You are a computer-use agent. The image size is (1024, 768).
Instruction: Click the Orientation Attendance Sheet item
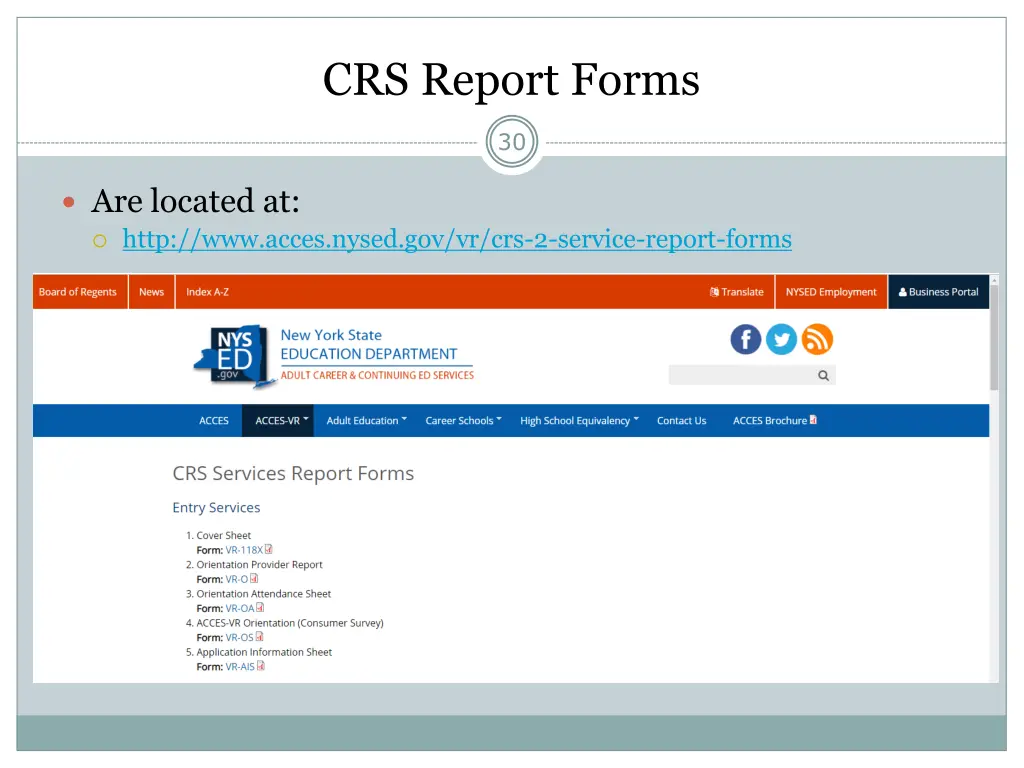(x=264, y=594)
